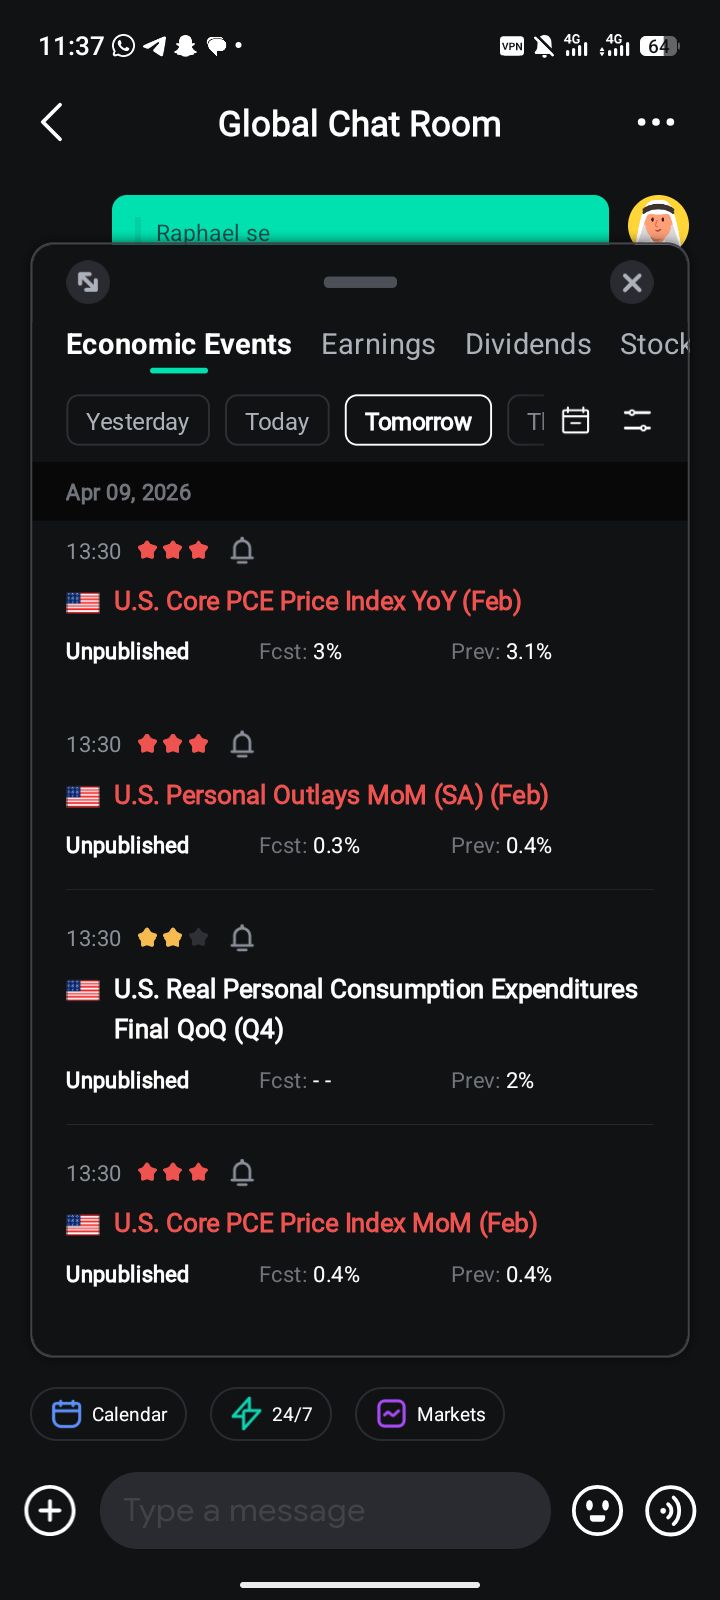The height and width of the screenshot is (1600, 720).
Task: Close the economic events panel
Action: 632,283
